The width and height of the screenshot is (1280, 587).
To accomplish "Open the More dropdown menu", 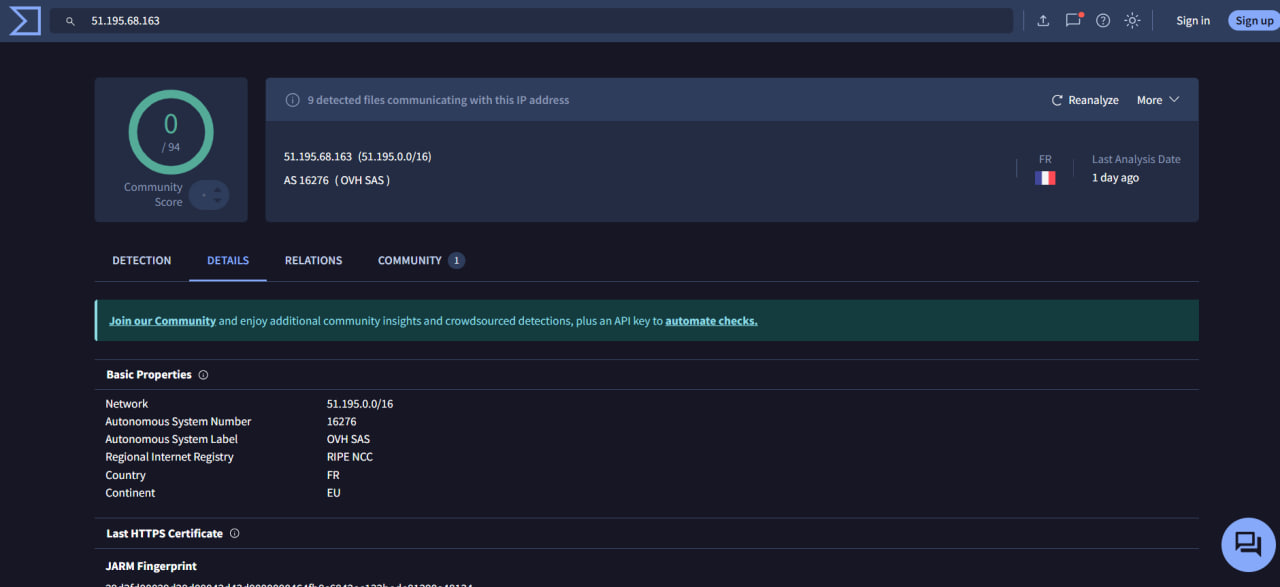I will coord(1156,99).
